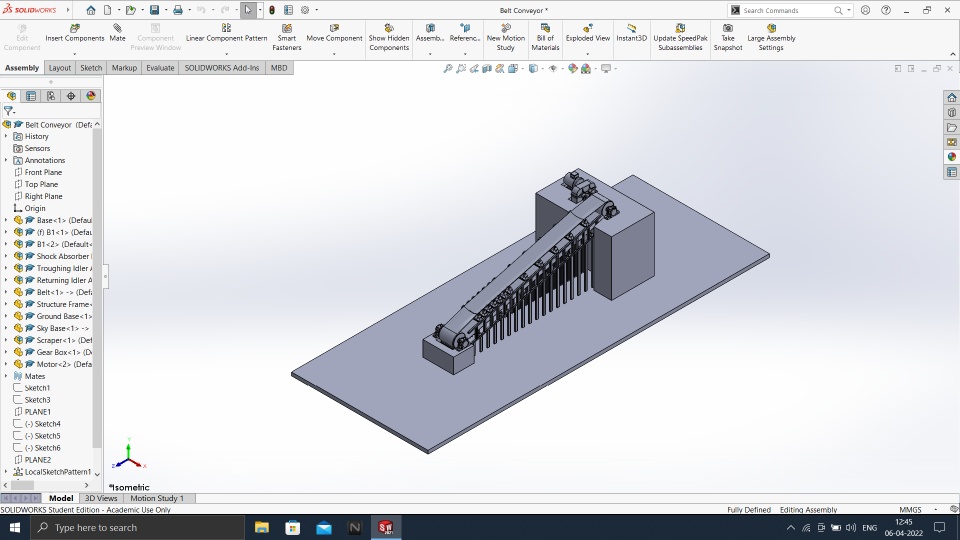
Task: Expand the Annotations tree node
Action: coord(6,160)
